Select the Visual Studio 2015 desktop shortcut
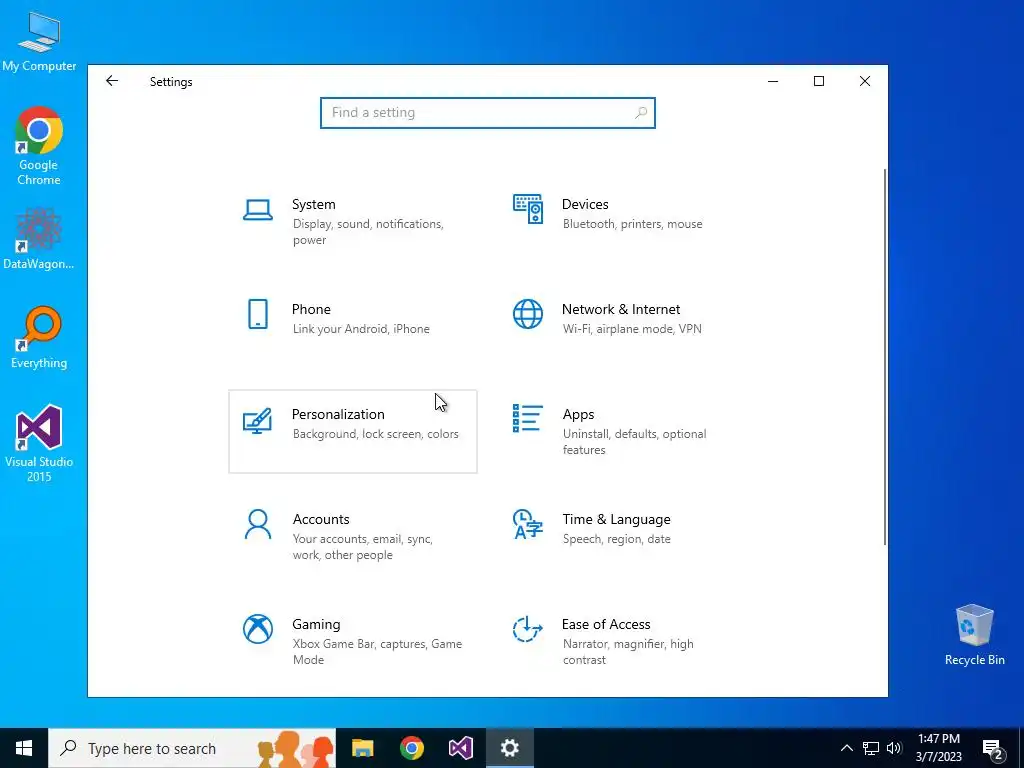 (39, 443)
